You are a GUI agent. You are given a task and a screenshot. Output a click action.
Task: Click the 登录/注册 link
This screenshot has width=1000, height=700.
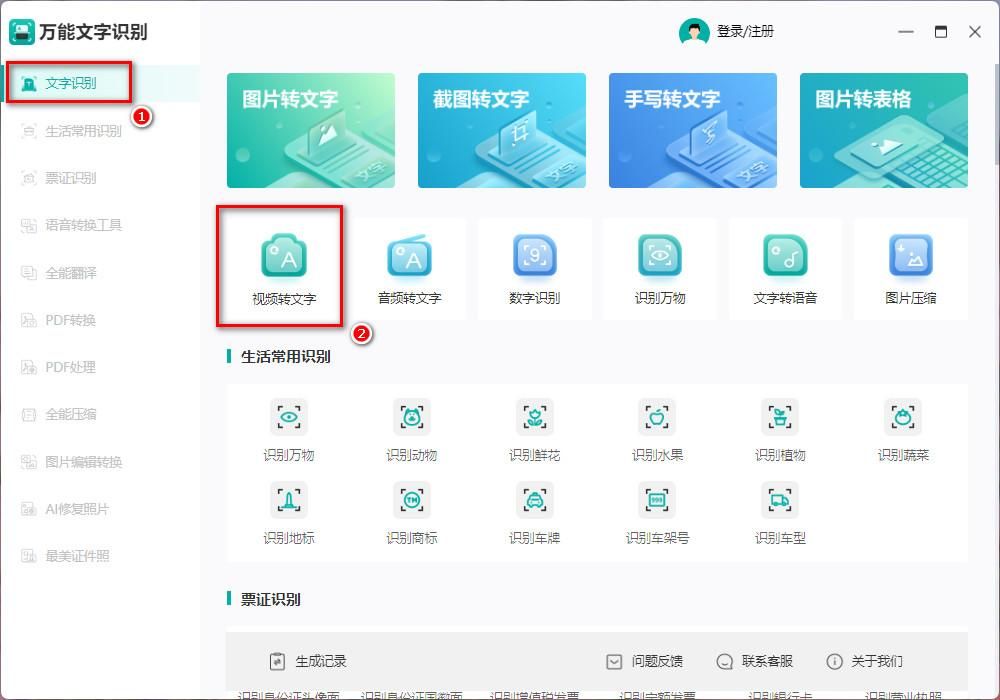pos(745,31)
